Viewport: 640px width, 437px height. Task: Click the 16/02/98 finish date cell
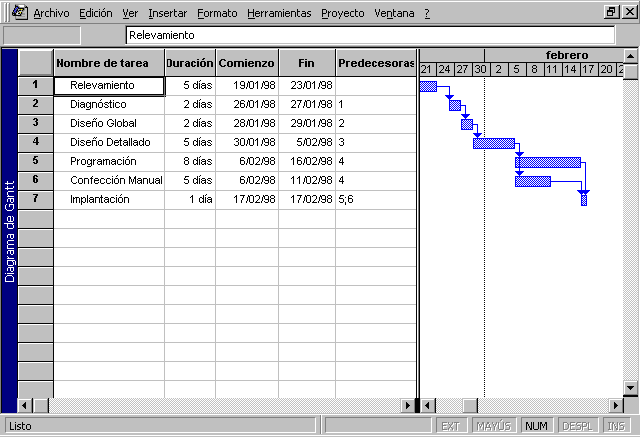(307, 161)
